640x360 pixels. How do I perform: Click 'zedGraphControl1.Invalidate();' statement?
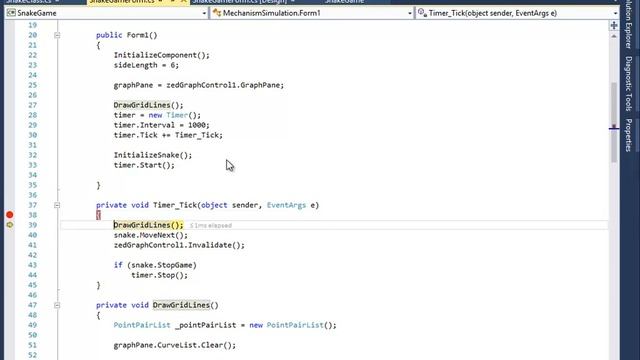coord(179,245)
